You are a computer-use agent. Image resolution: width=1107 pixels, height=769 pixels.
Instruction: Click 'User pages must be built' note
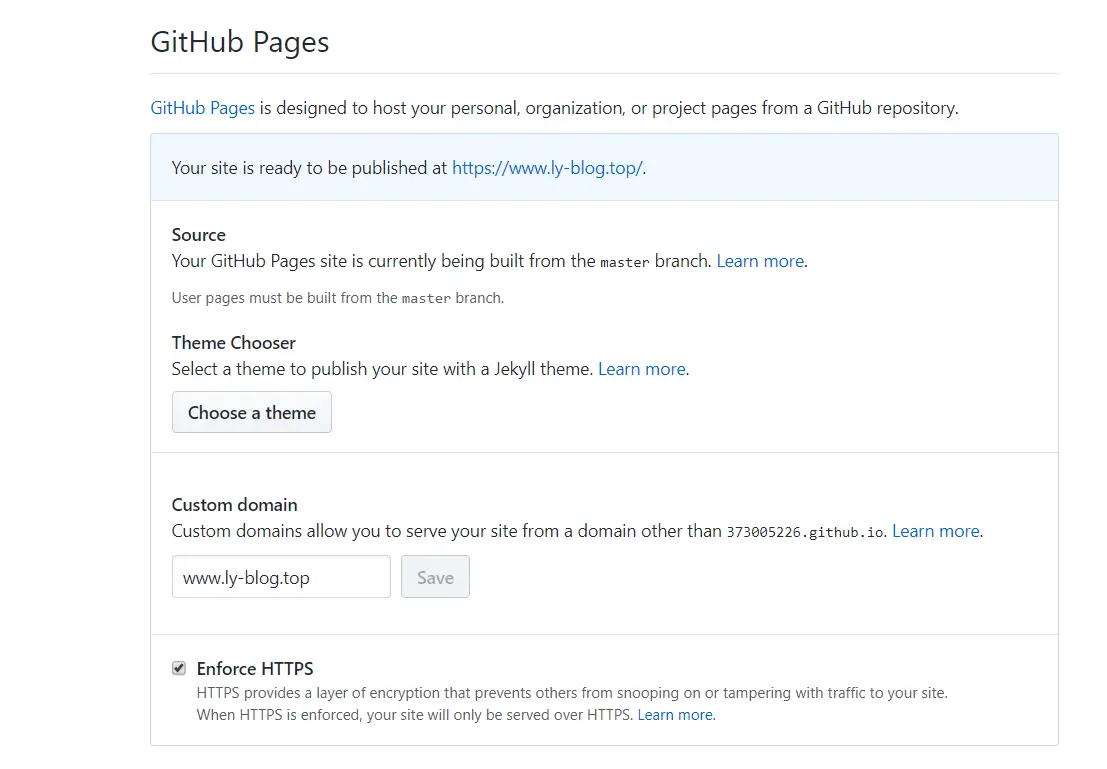coord(337,298)
